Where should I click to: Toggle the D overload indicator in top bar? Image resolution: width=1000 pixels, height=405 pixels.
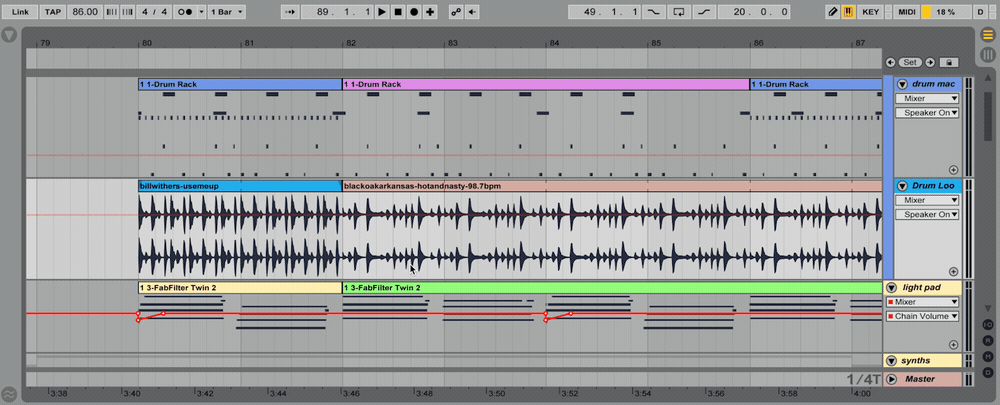pyautogui.click(x=980, y=12)
